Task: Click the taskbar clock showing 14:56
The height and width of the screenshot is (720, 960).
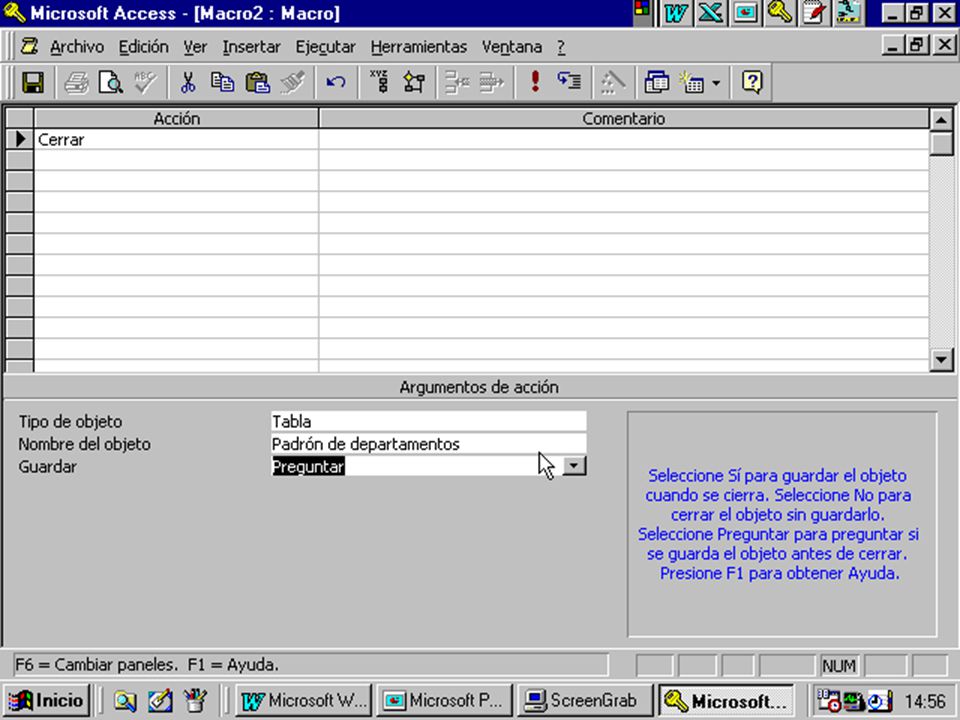Action: (x=925, y=701)
